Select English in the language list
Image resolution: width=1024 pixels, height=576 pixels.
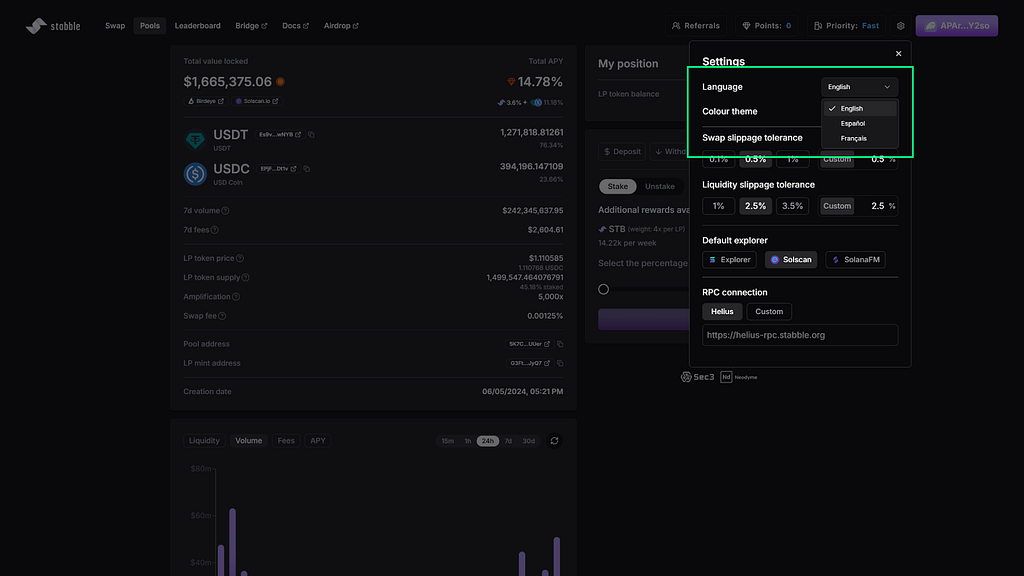[859, 108]
